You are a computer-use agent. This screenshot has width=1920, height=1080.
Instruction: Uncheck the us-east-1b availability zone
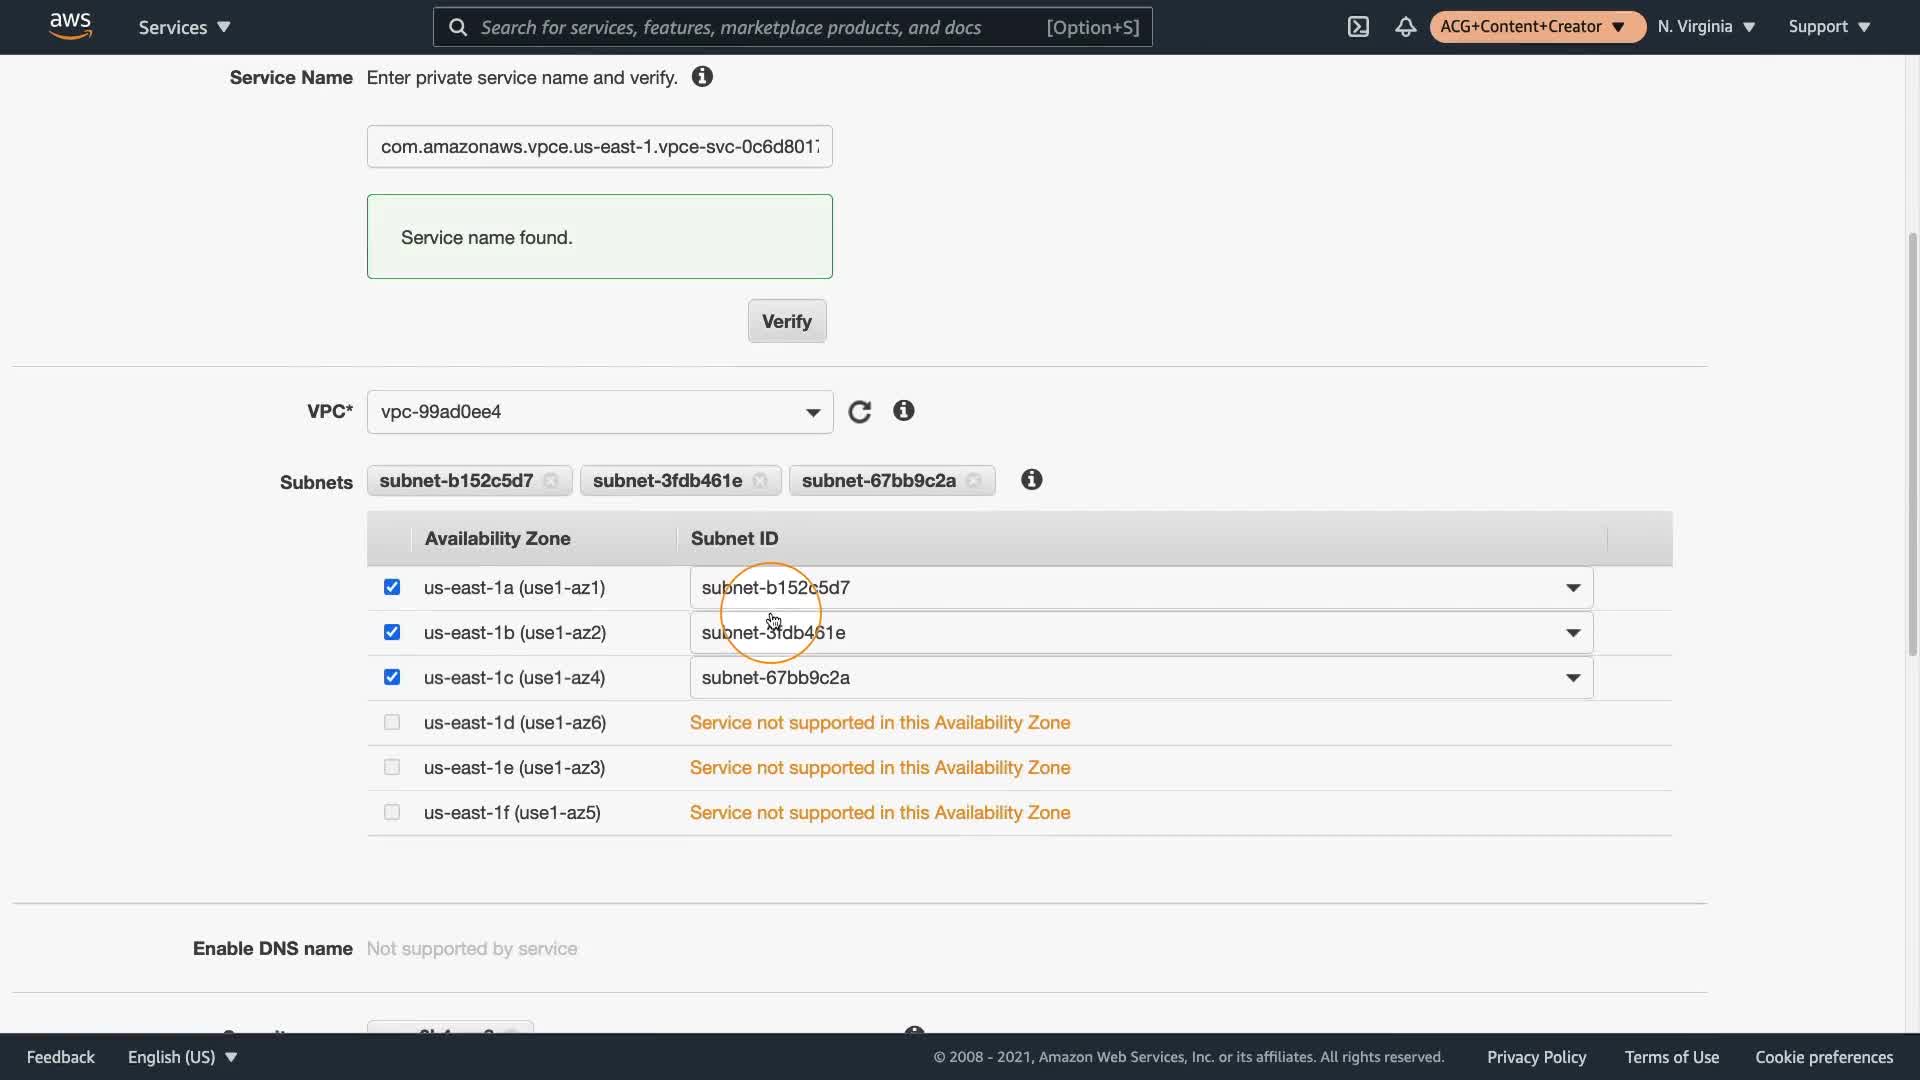[392, 632]
